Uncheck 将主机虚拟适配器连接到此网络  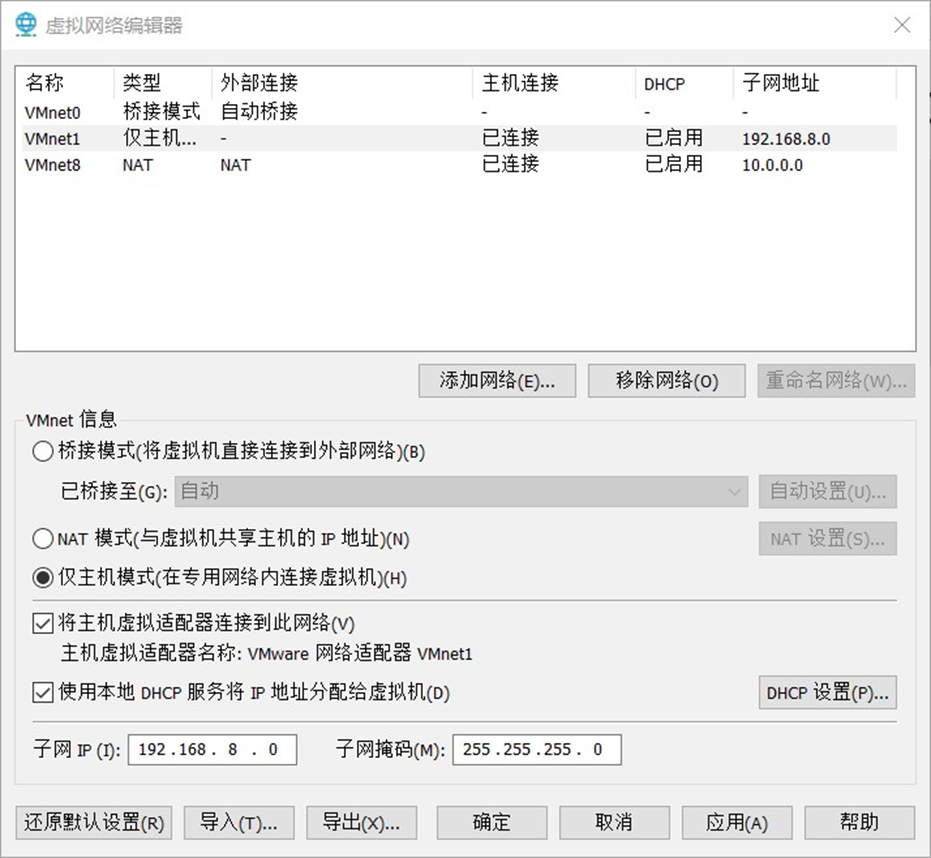(42, 622)
